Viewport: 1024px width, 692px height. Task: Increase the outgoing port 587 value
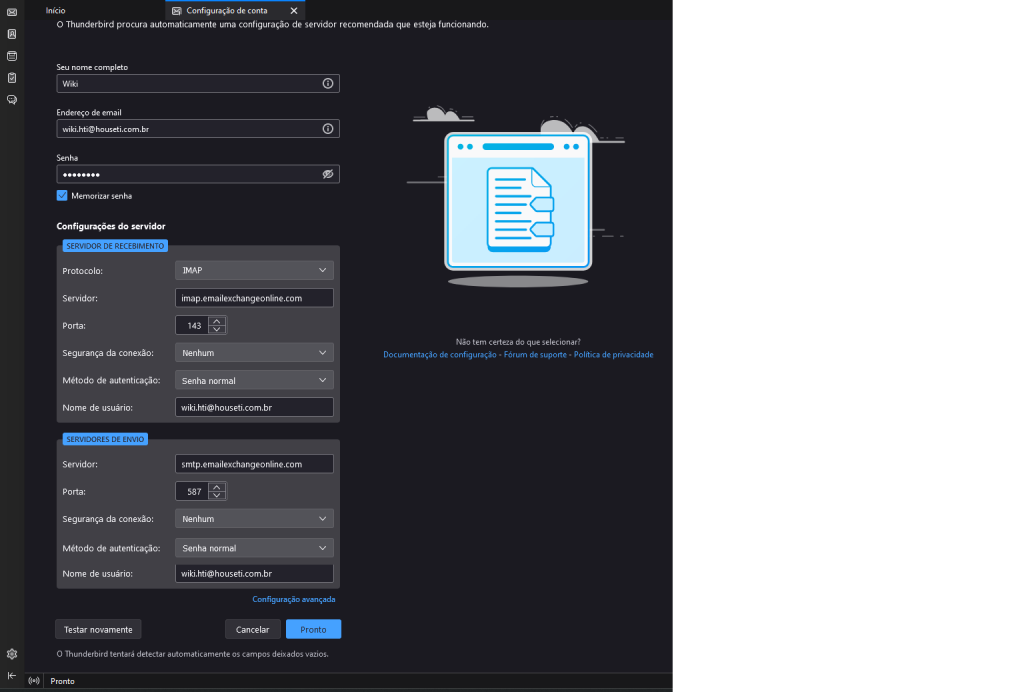pos(217,486)
